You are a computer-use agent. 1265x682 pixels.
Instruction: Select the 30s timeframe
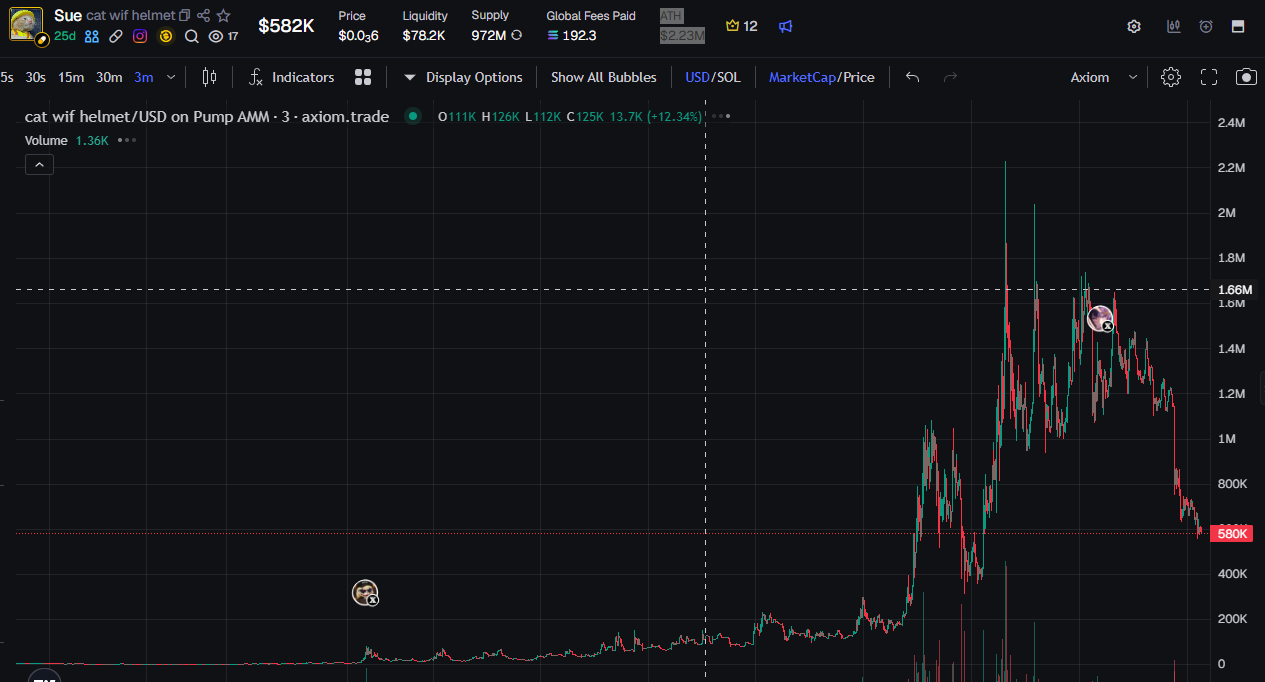[36, 77]
